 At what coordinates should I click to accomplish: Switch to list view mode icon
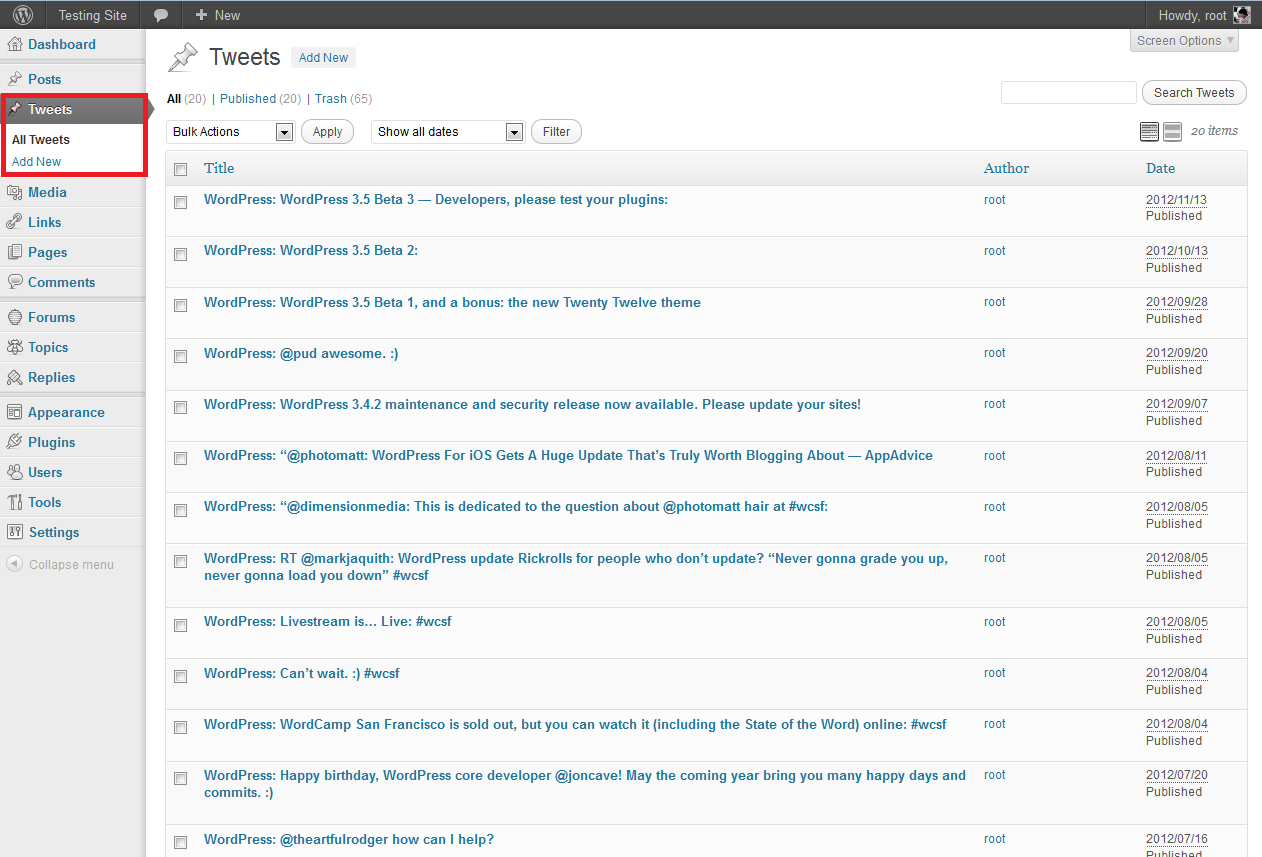click(1149, 131)
